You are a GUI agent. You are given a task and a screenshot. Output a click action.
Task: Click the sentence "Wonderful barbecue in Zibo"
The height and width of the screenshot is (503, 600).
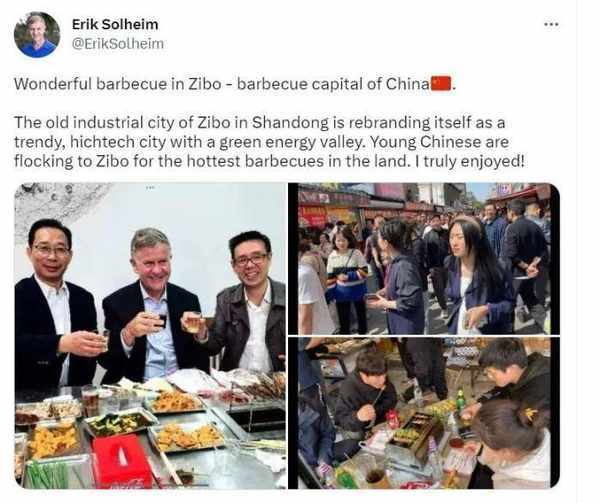click(117, 84)
